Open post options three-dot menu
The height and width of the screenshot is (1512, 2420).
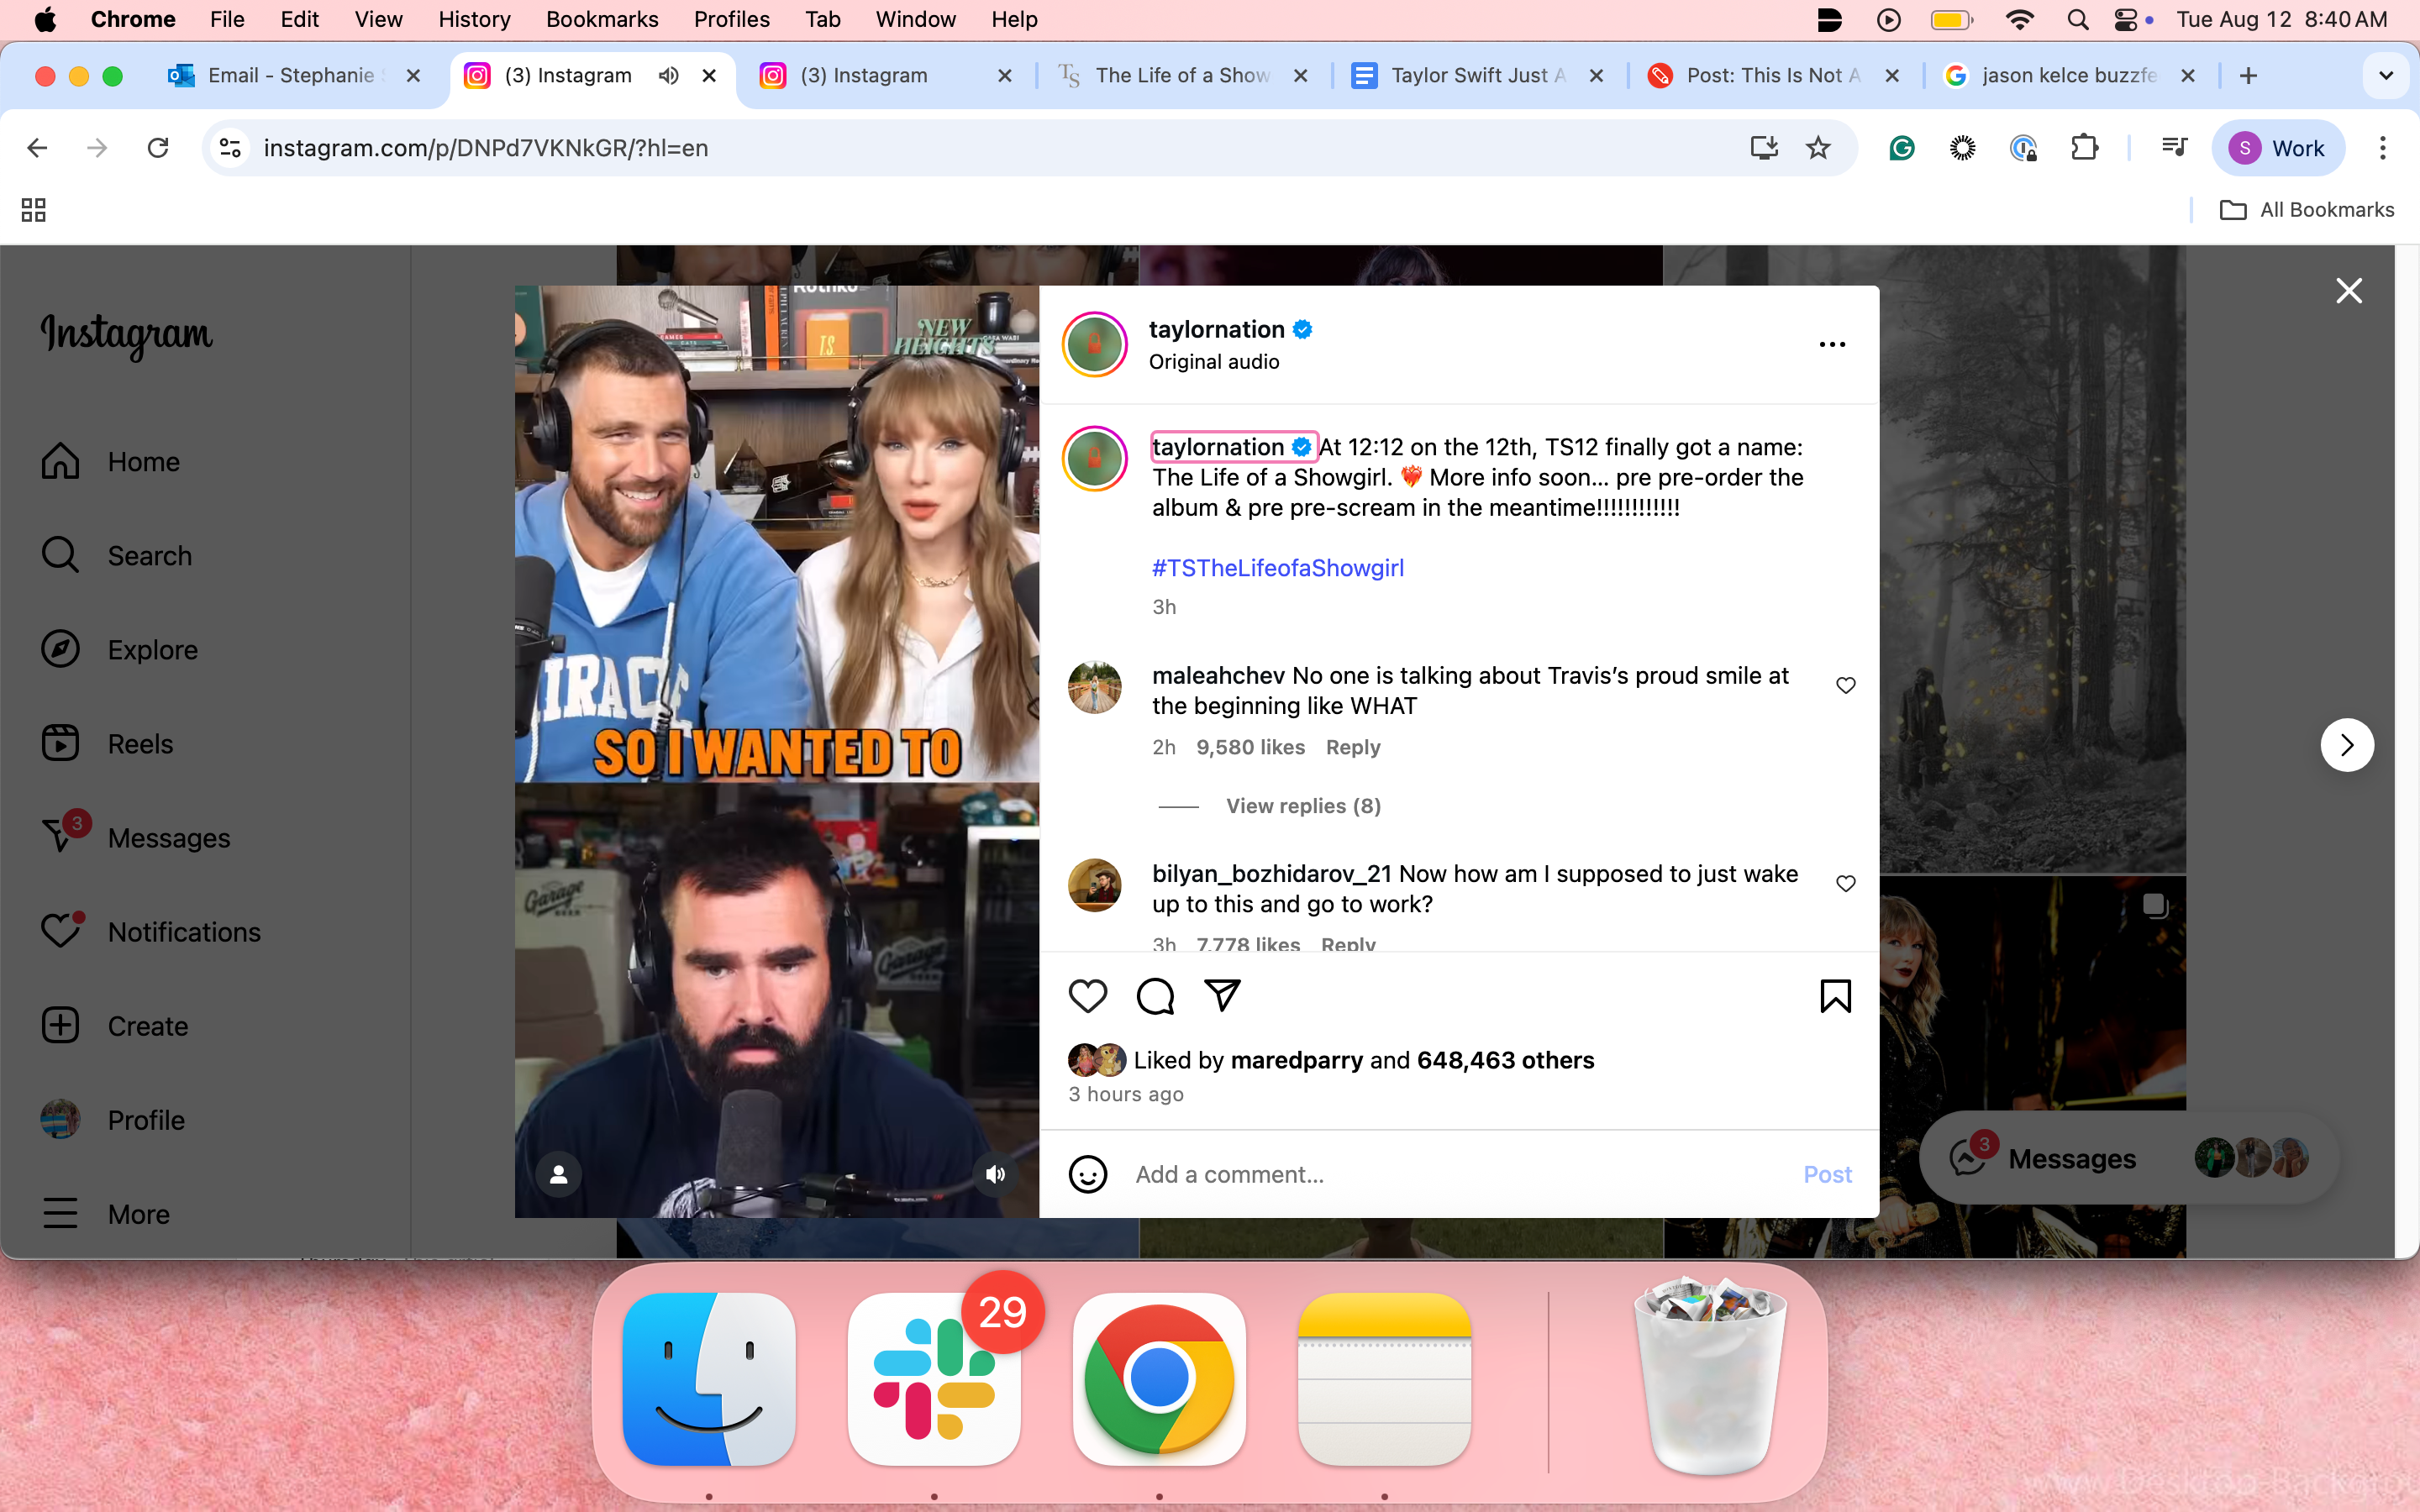click(x=1832, y=344)
